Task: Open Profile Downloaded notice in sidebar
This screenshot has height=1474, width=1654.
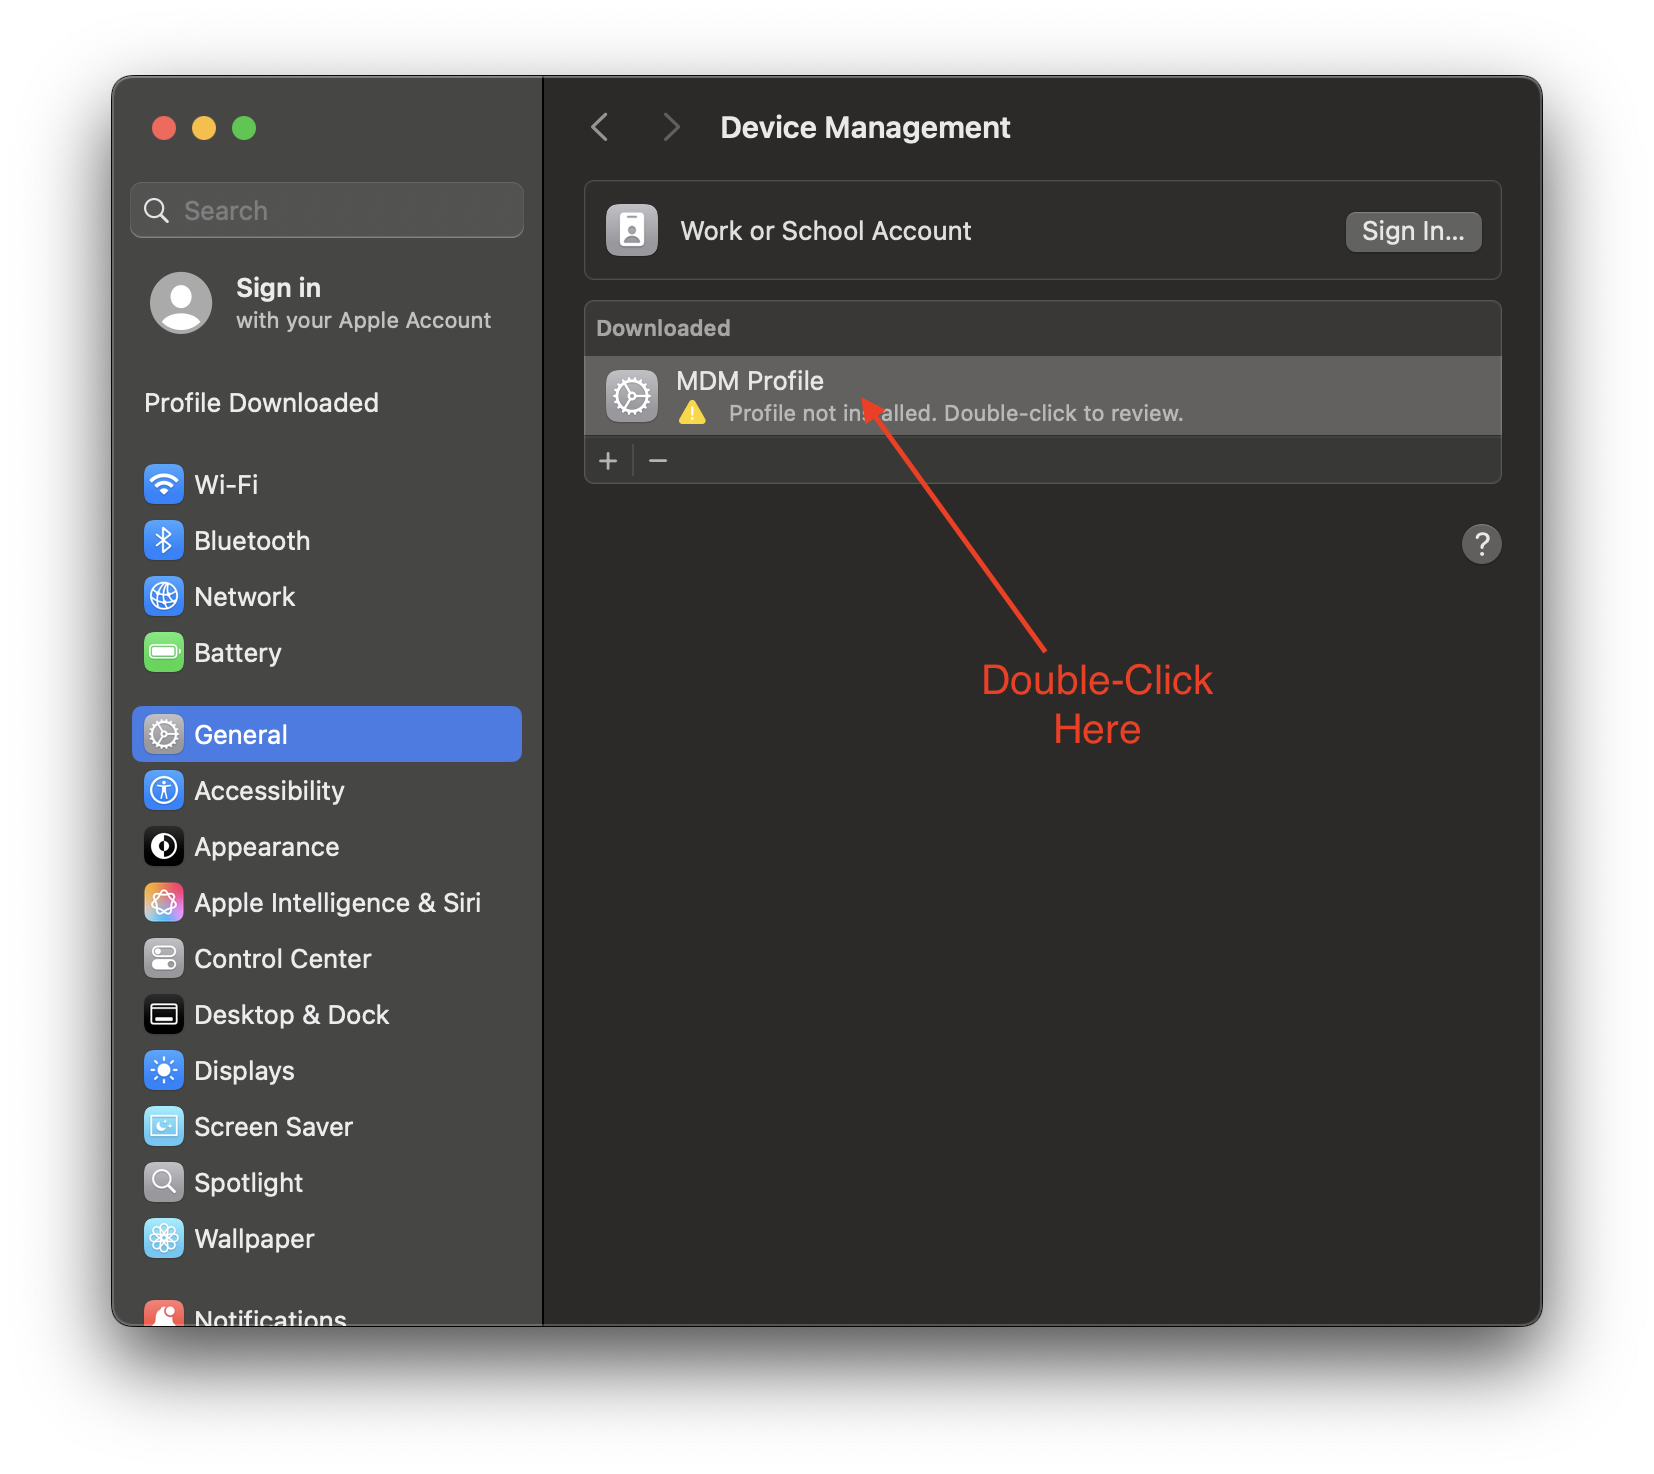Action: [262, 403]
